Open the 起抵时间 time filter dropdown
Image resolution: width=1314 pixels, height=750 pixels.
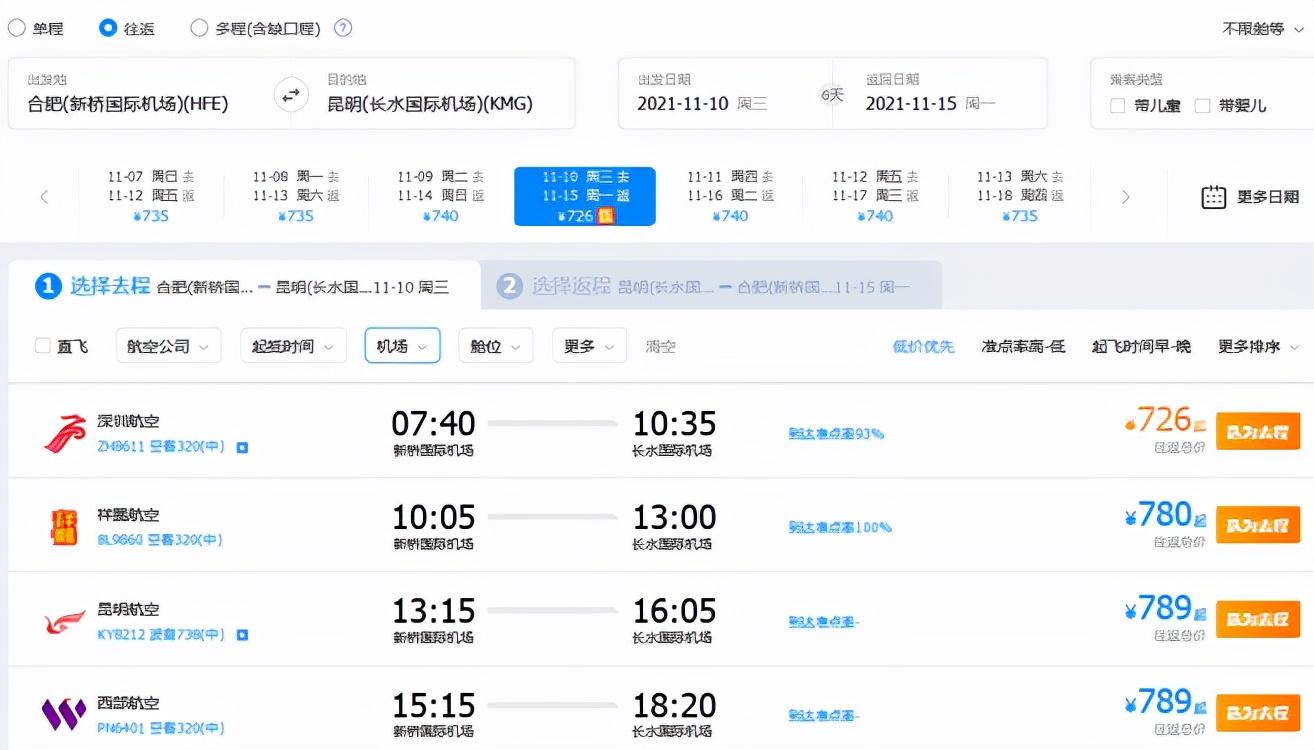(x=293, y=346)
